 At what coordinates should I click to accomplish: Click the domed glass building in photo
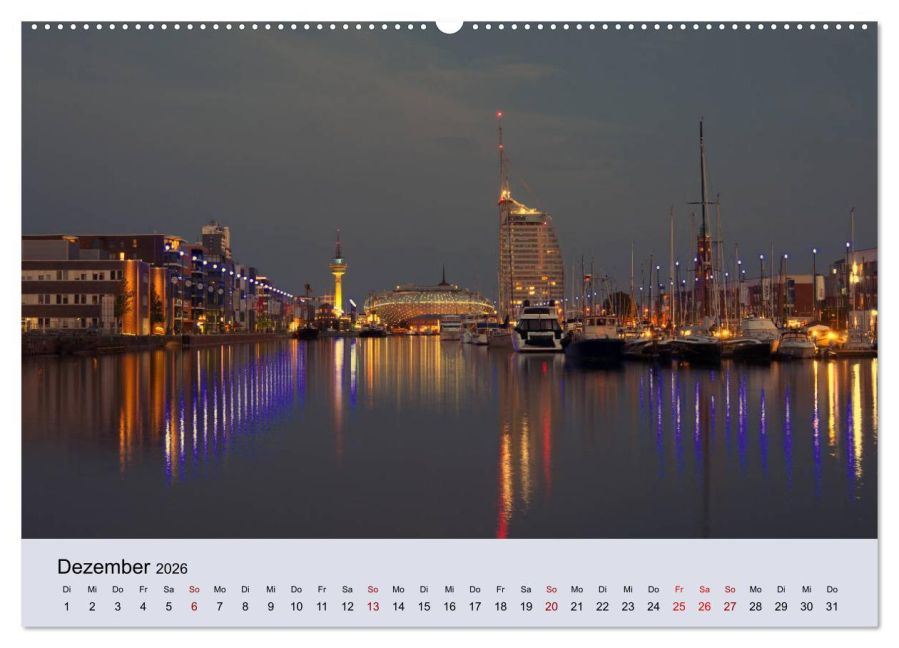click(428, 304)
